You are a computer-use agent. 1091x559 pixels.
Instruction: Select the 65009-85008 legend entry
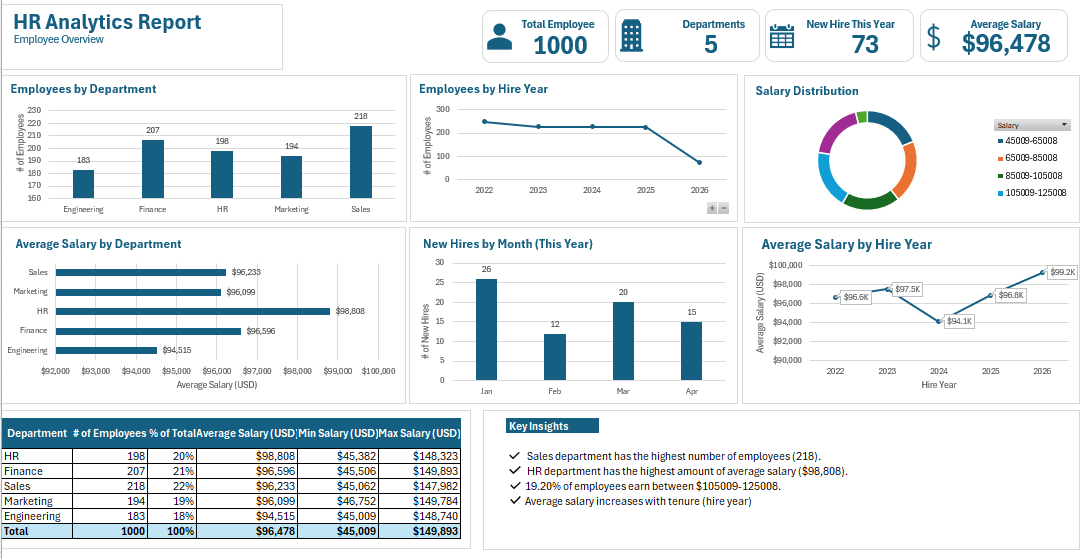click(x=1026, y=158)
